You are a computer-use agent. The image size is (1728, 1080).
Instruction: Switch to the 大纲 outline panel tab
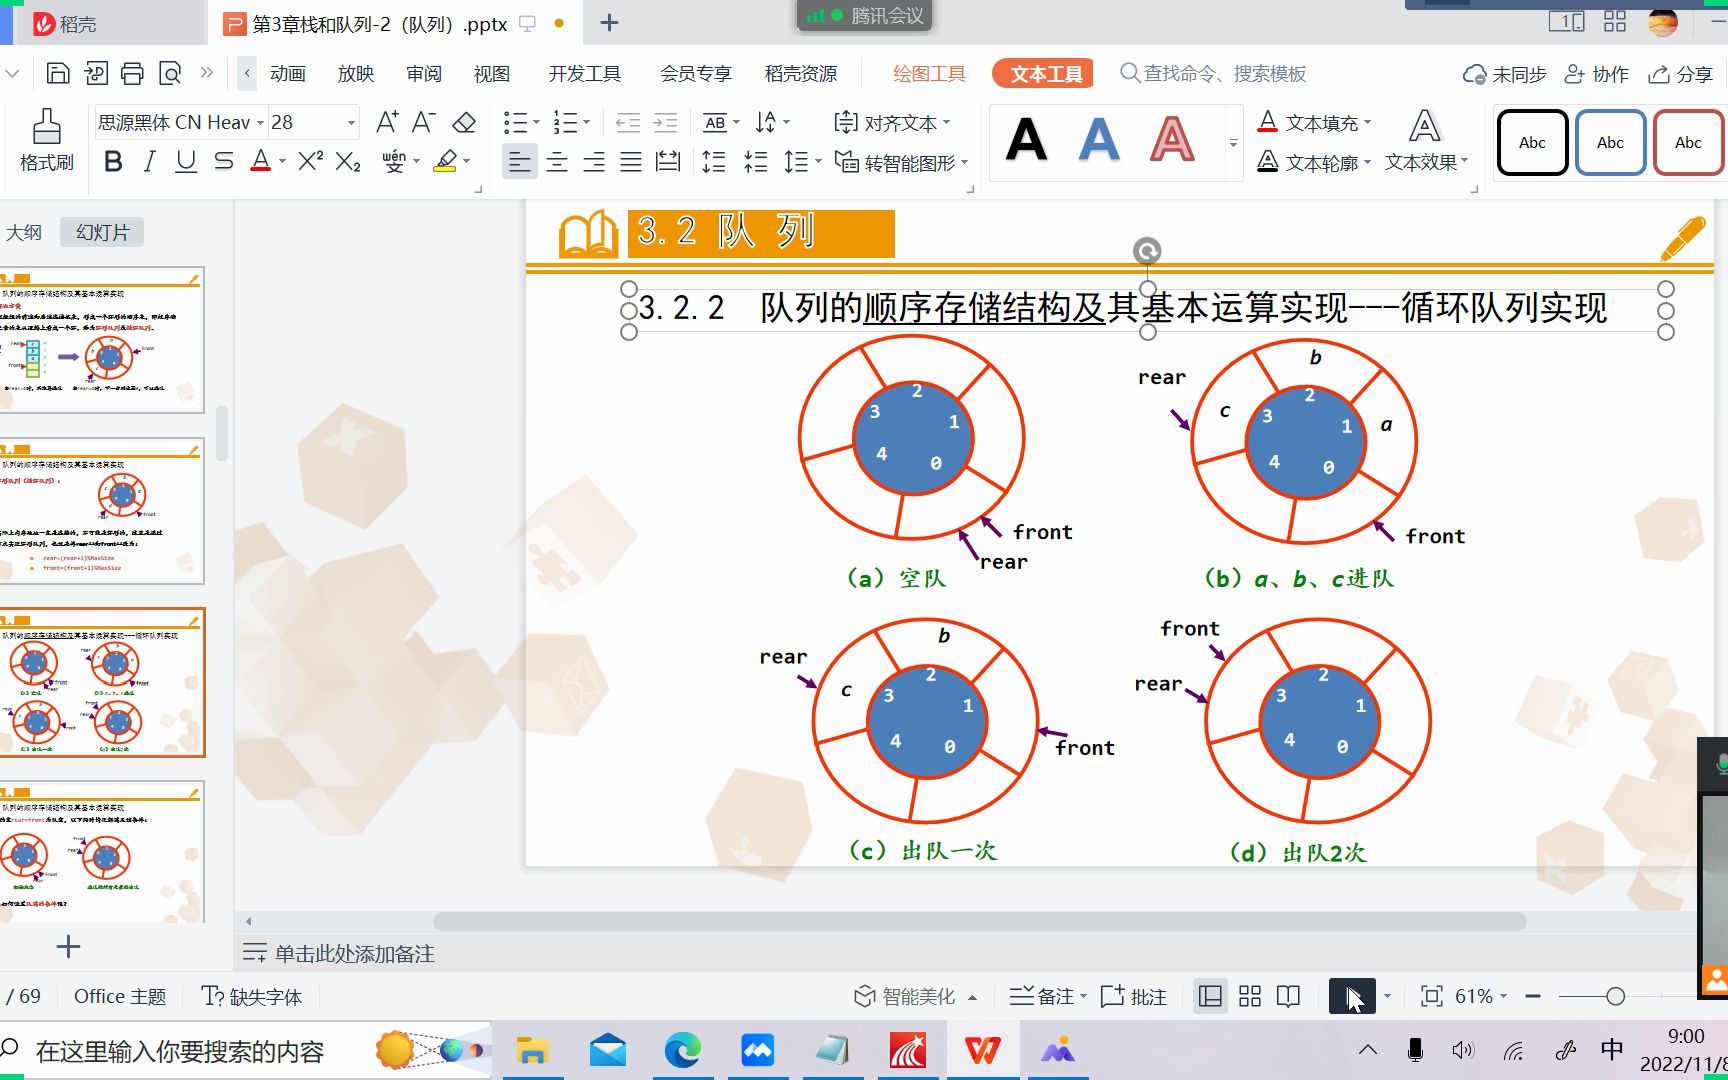25,231
